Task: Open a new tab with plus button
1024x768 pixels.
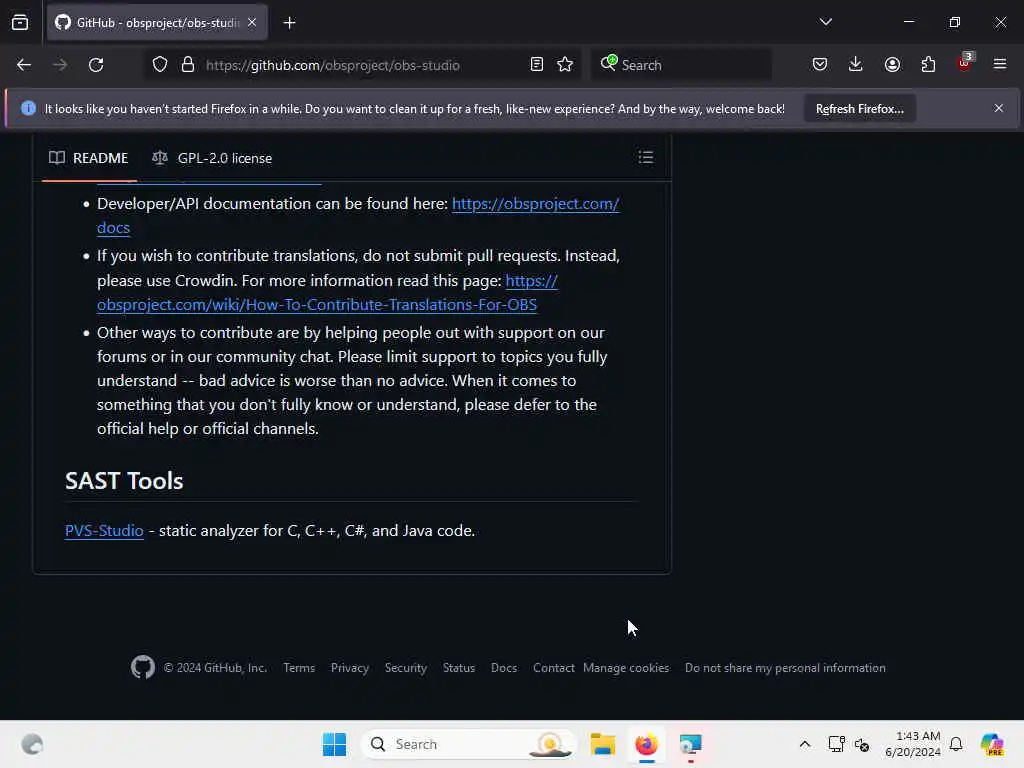Action: [289, 23]
